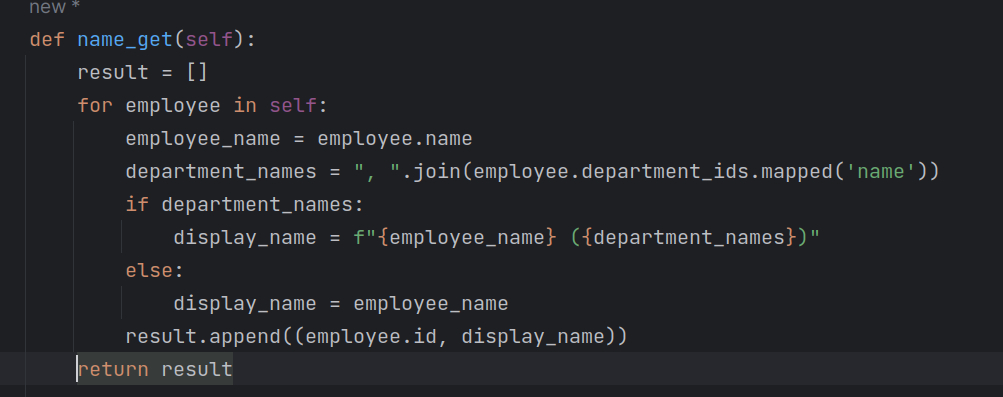Click the result.append line
The height and width of the screenshot is (397, 1003).
coord(377,337)
